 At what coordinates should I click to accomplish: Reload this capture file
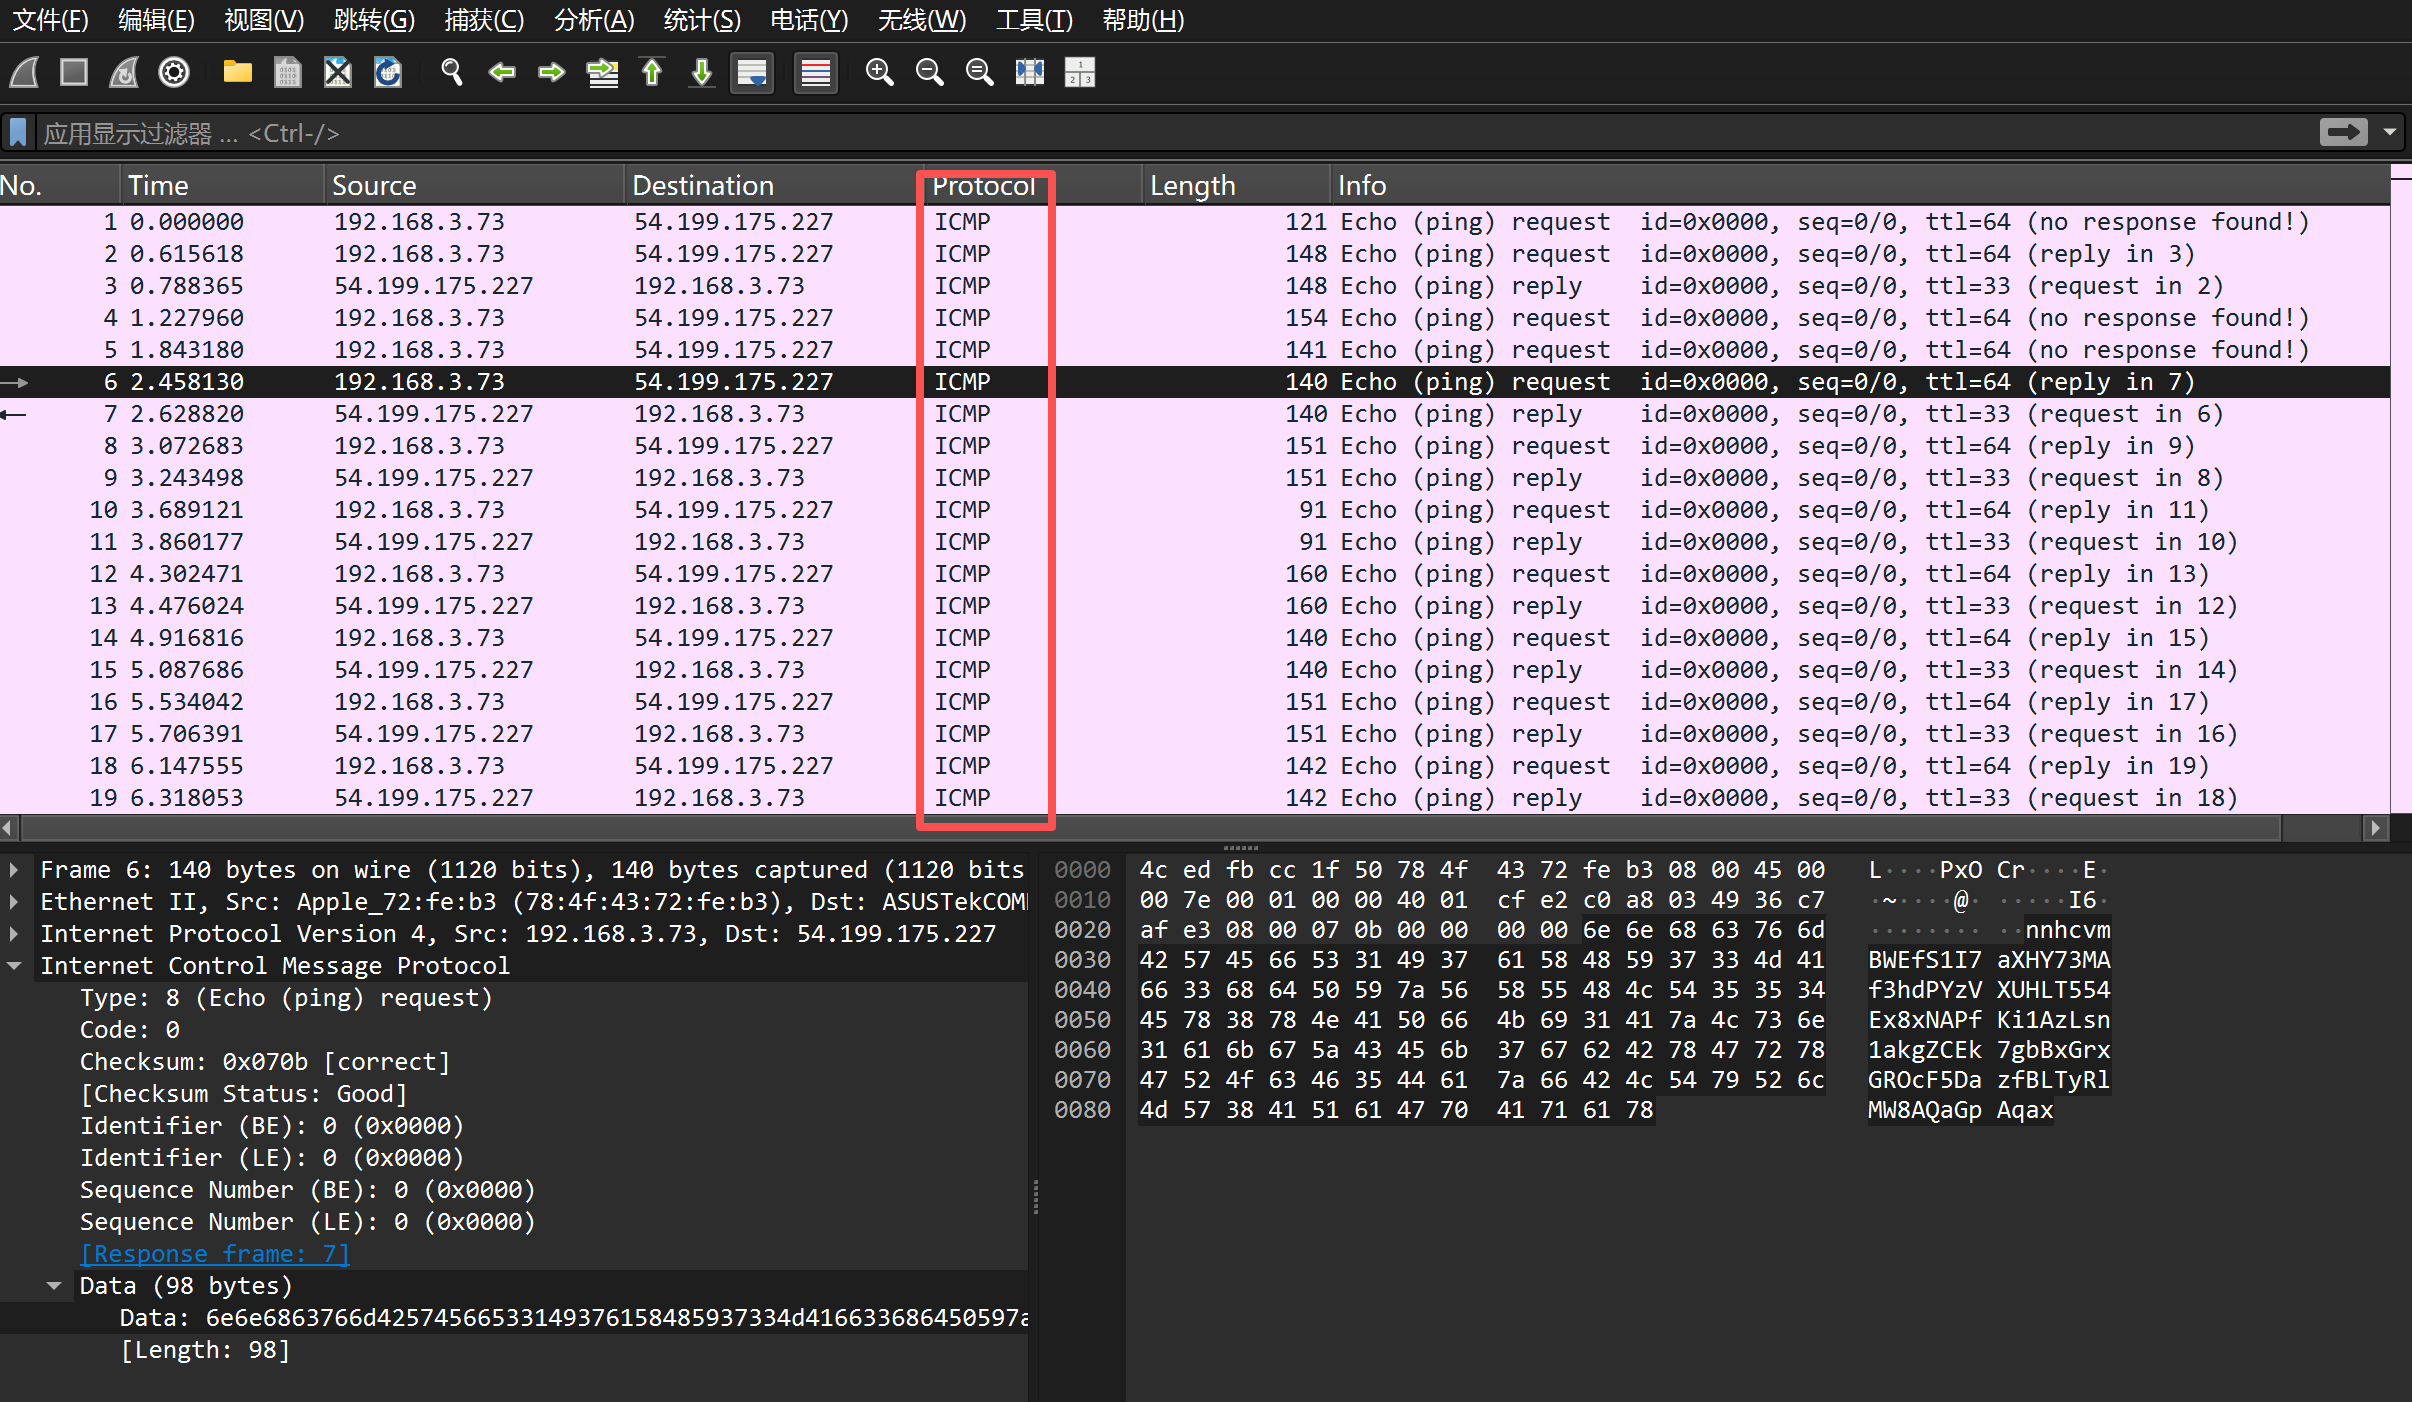tap(388, 72)
